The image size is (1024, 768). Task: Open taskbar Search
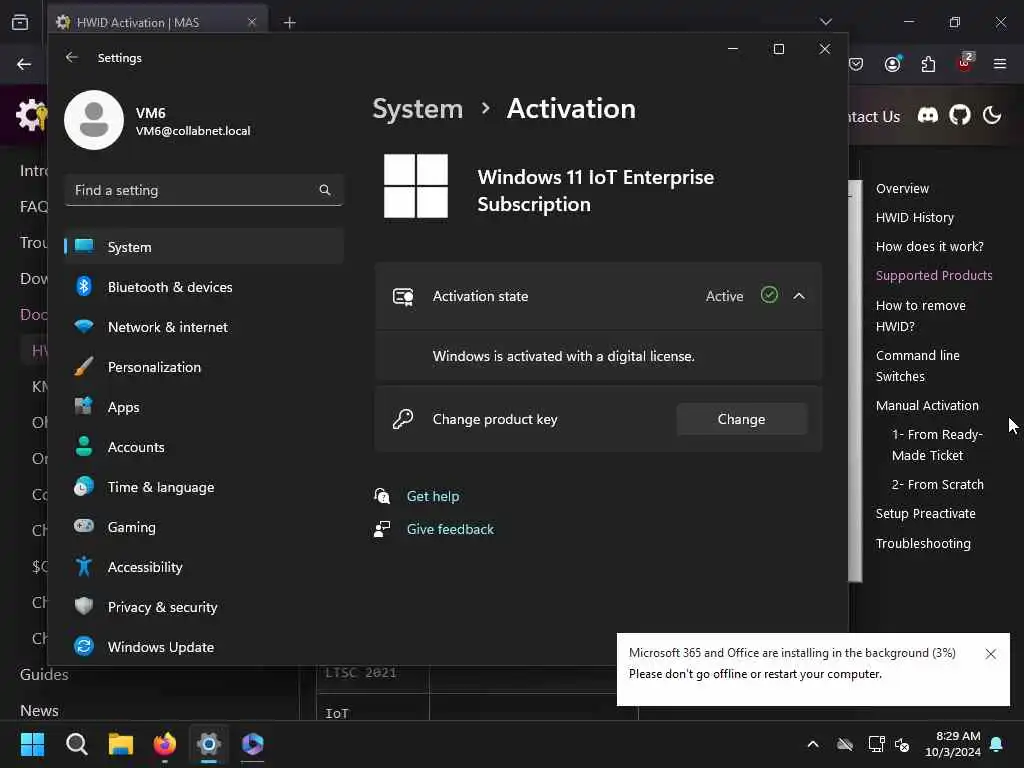[x=76, y=744]
